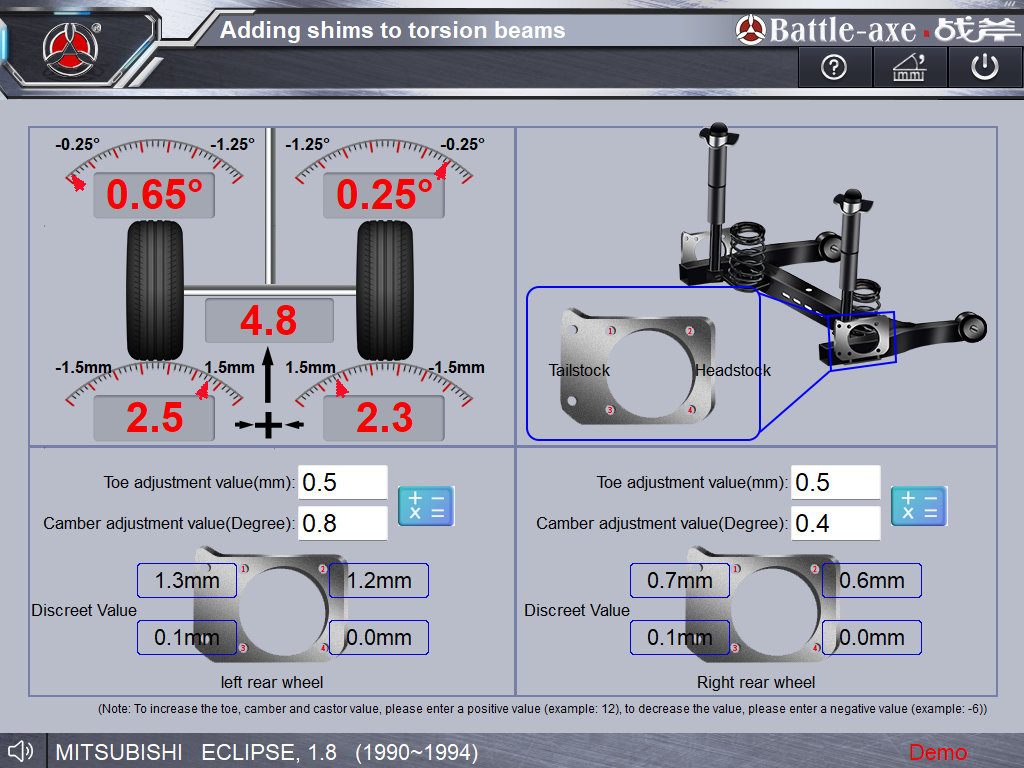The height and width of the screenshot is (768, 1024).
Task: Click the measurement ruler tool icon
Action: 908,68
